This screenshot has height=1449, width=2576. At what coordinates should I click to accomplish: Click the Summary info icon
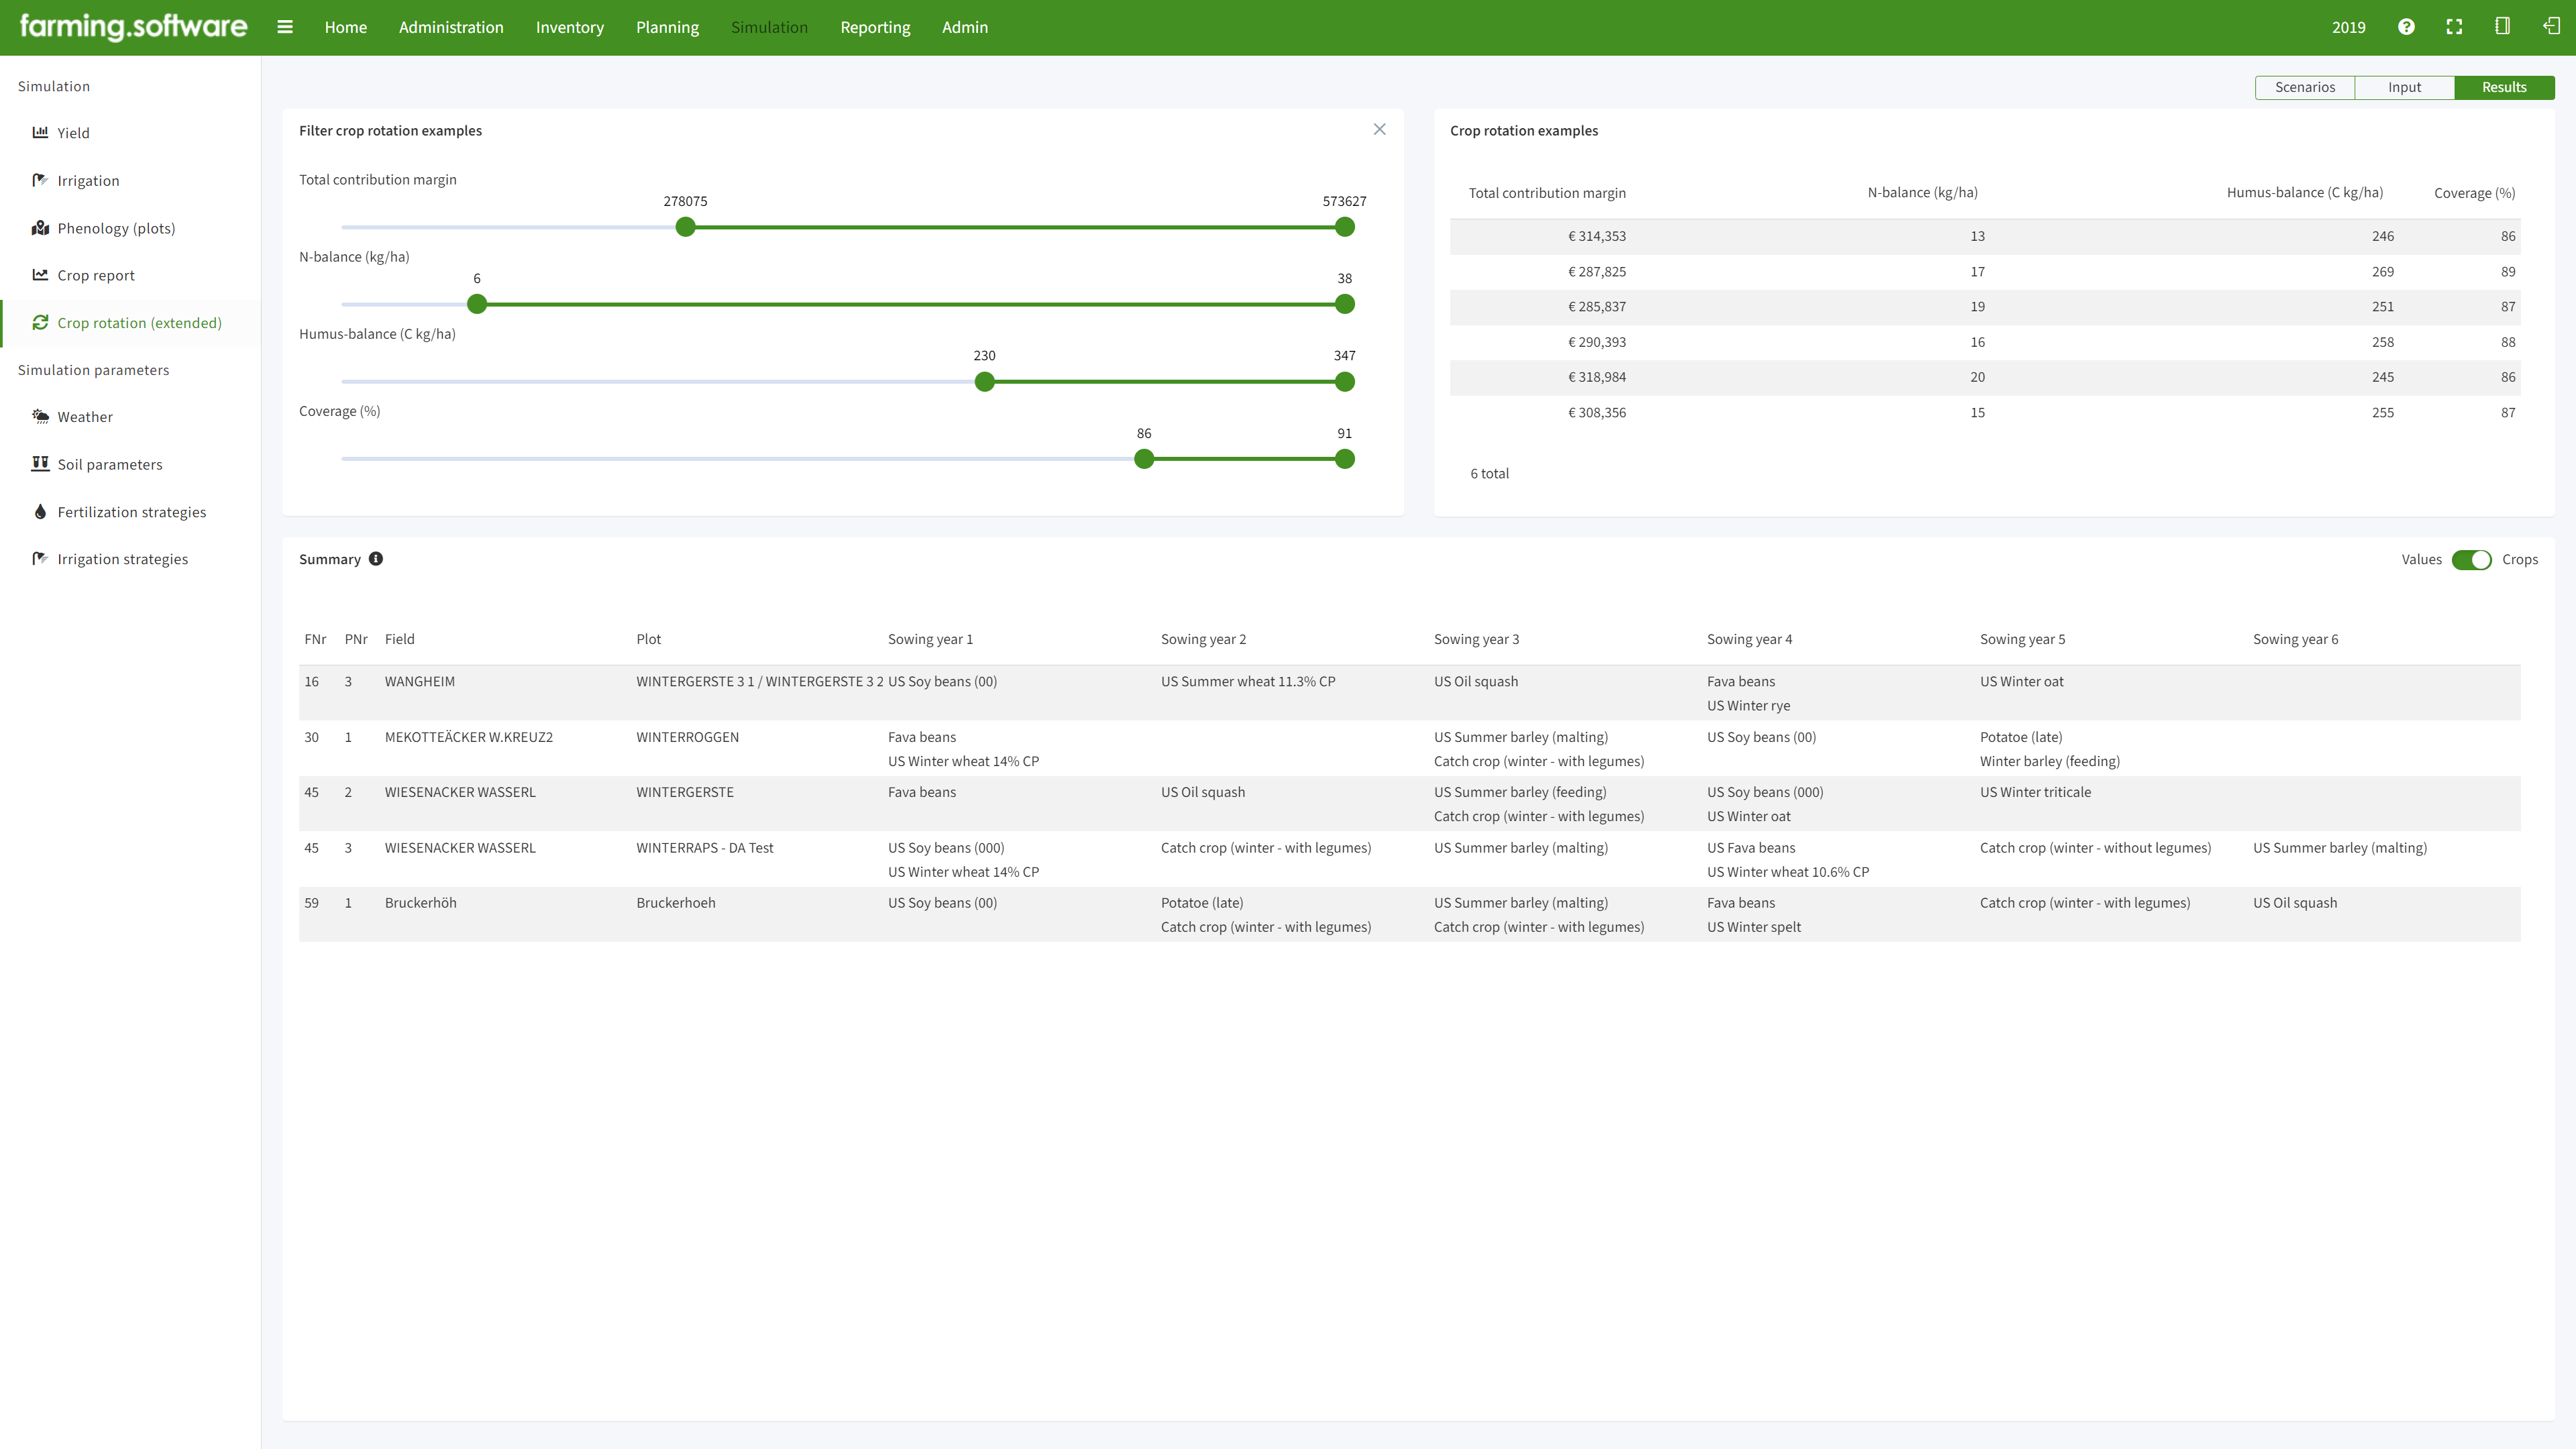[376, 559]
